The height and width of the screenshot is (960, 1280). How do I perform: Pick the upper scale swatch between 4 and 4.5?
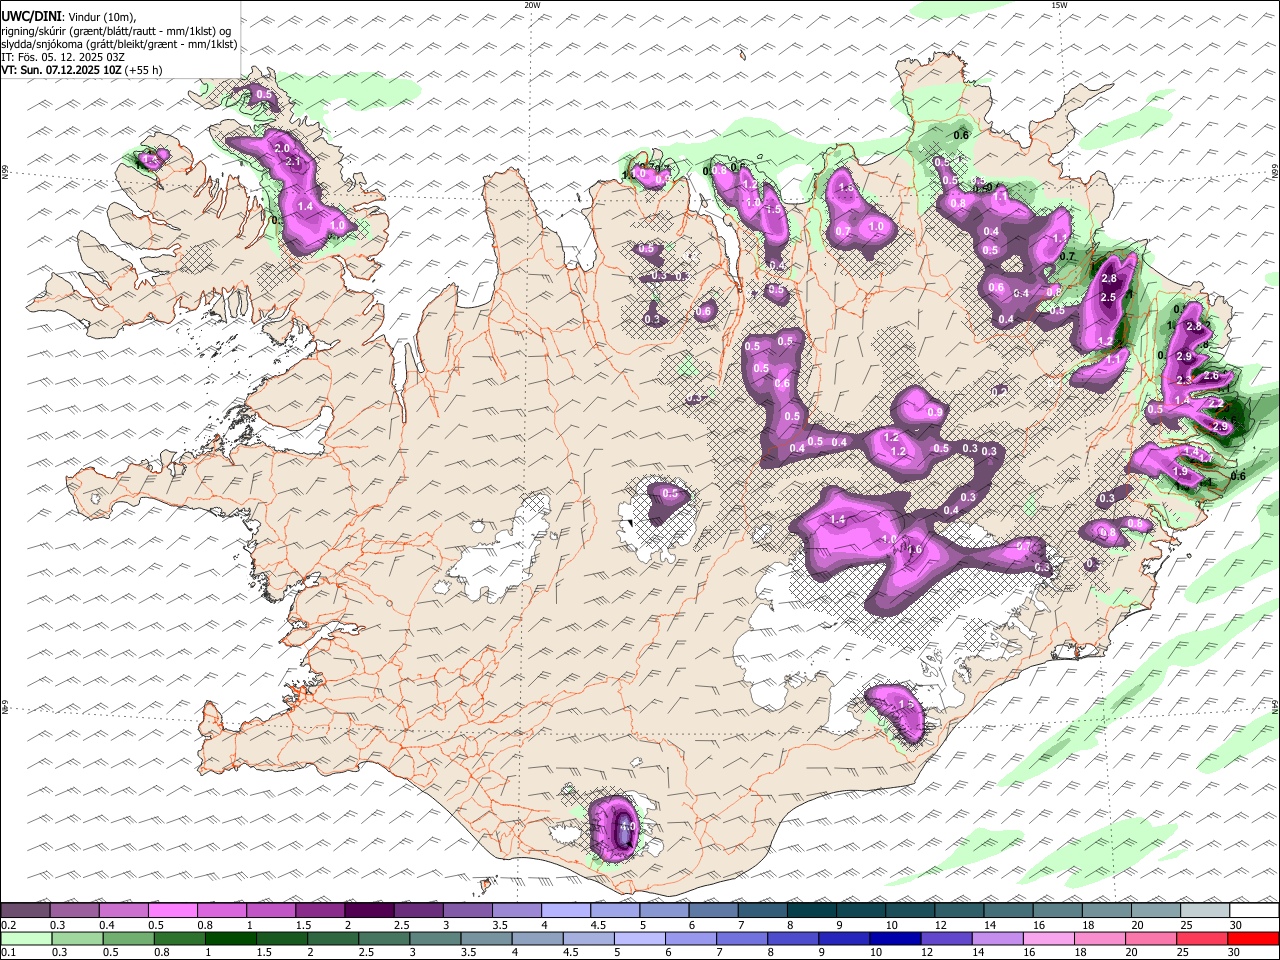(x=565, y=910)
